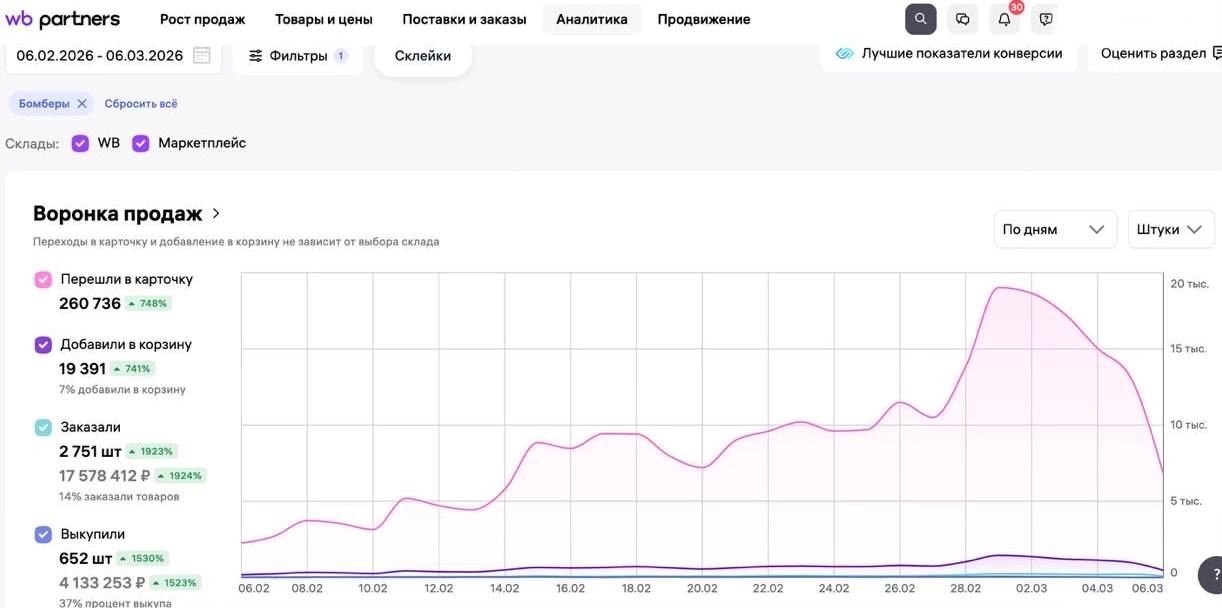
Task: Hide the Добавили в корзину series
Action: tap(43, 345)
